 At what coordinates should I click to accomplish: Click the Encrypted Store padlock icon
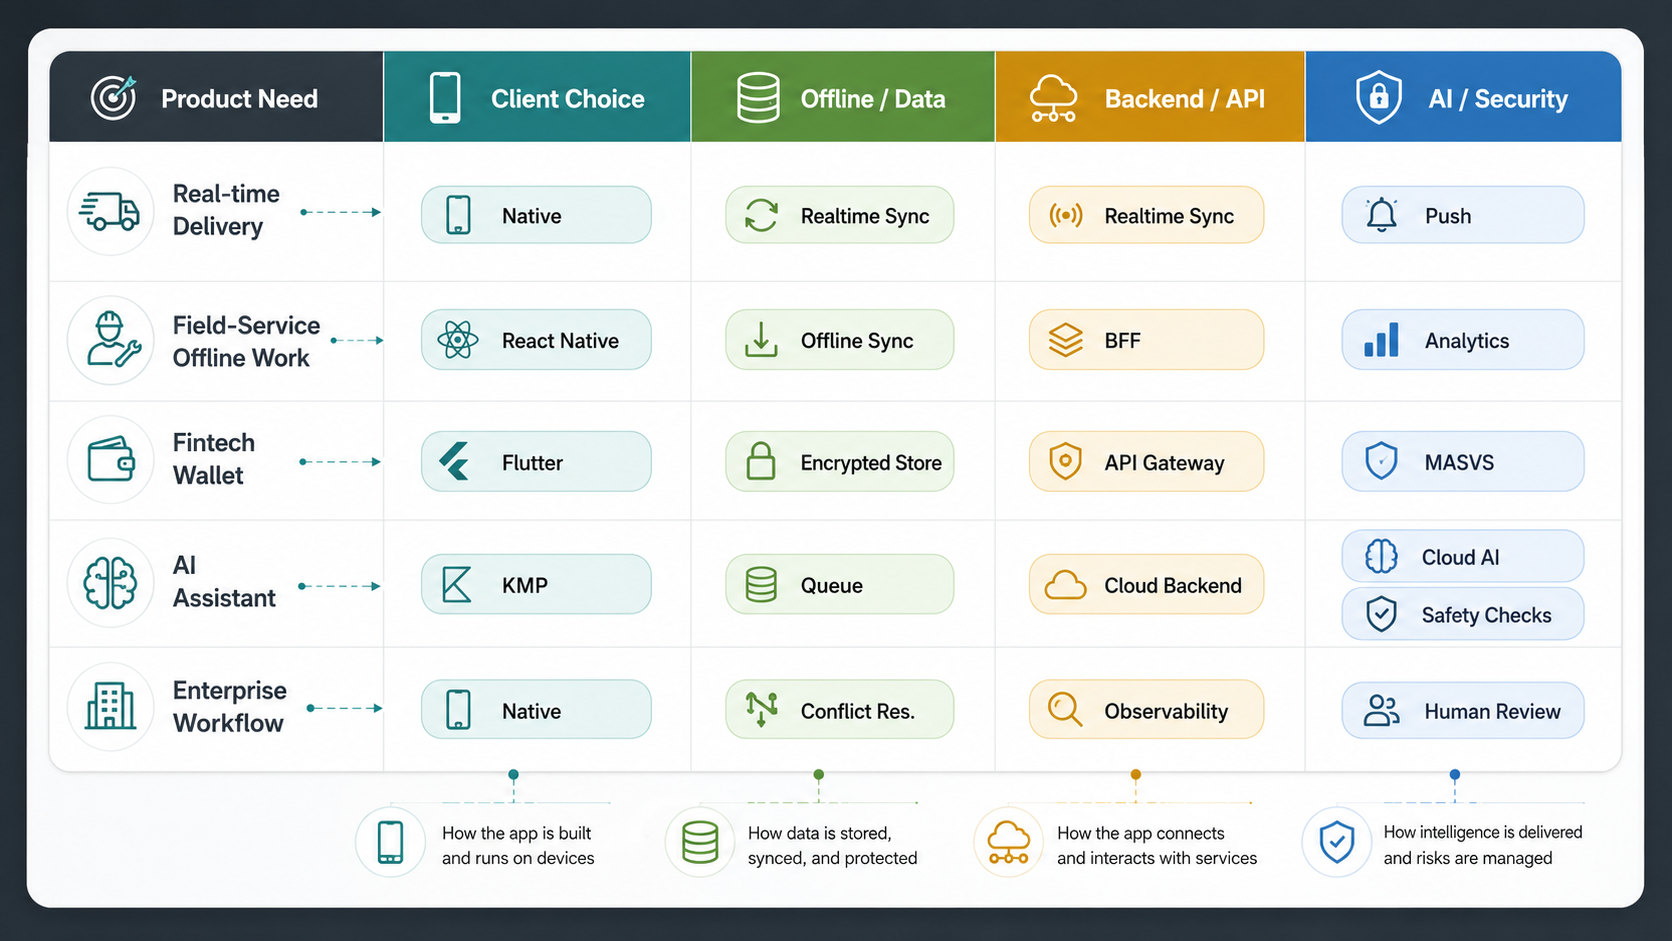761,461
